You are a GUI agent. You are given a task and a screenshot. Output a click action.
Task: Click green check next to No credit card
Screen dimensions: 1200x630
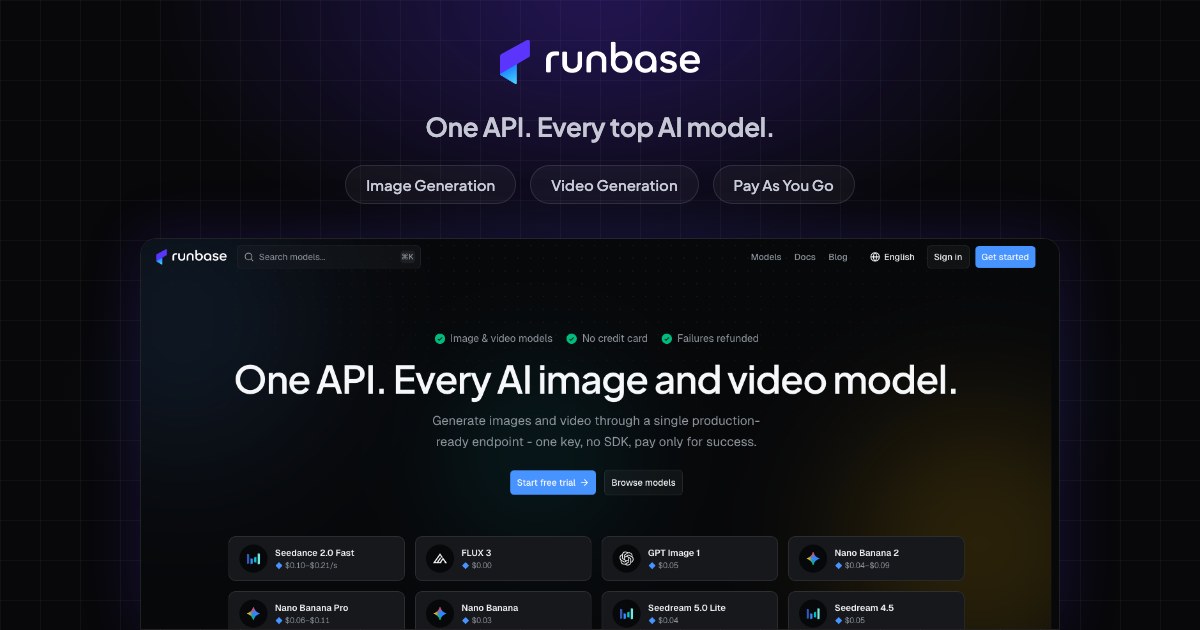tap(572, 339)
